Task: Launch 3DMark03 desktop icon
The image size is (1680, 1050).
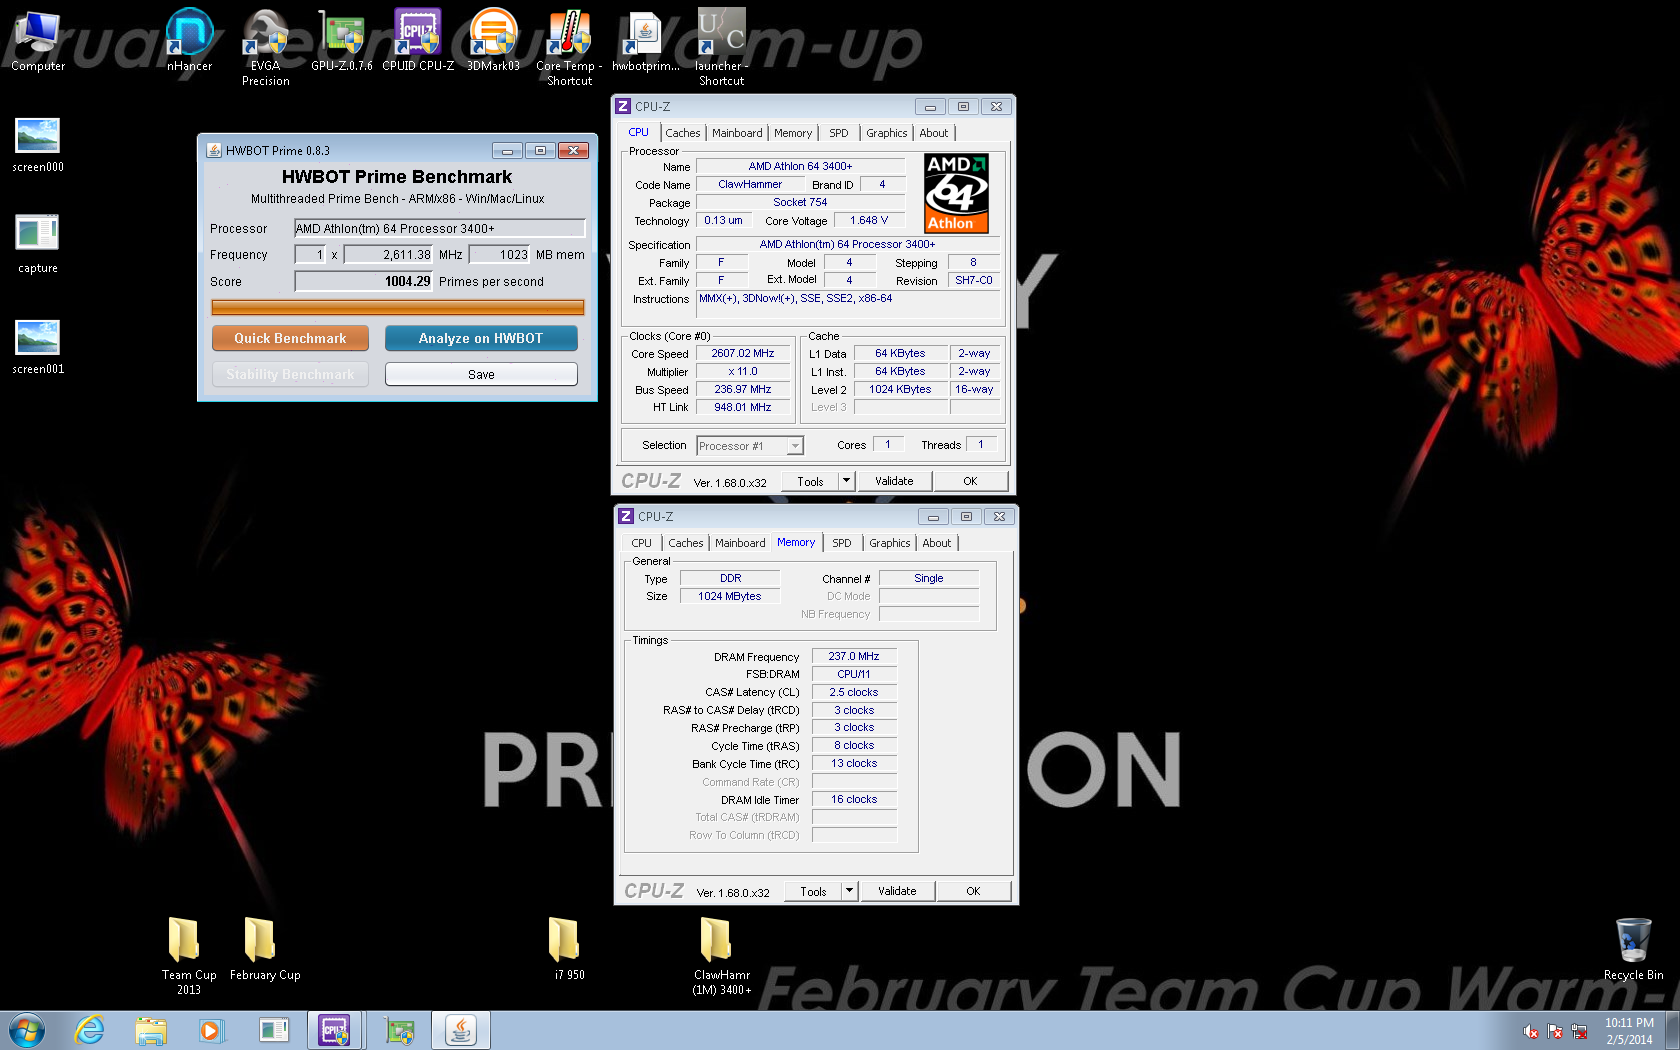Action: 493,40
